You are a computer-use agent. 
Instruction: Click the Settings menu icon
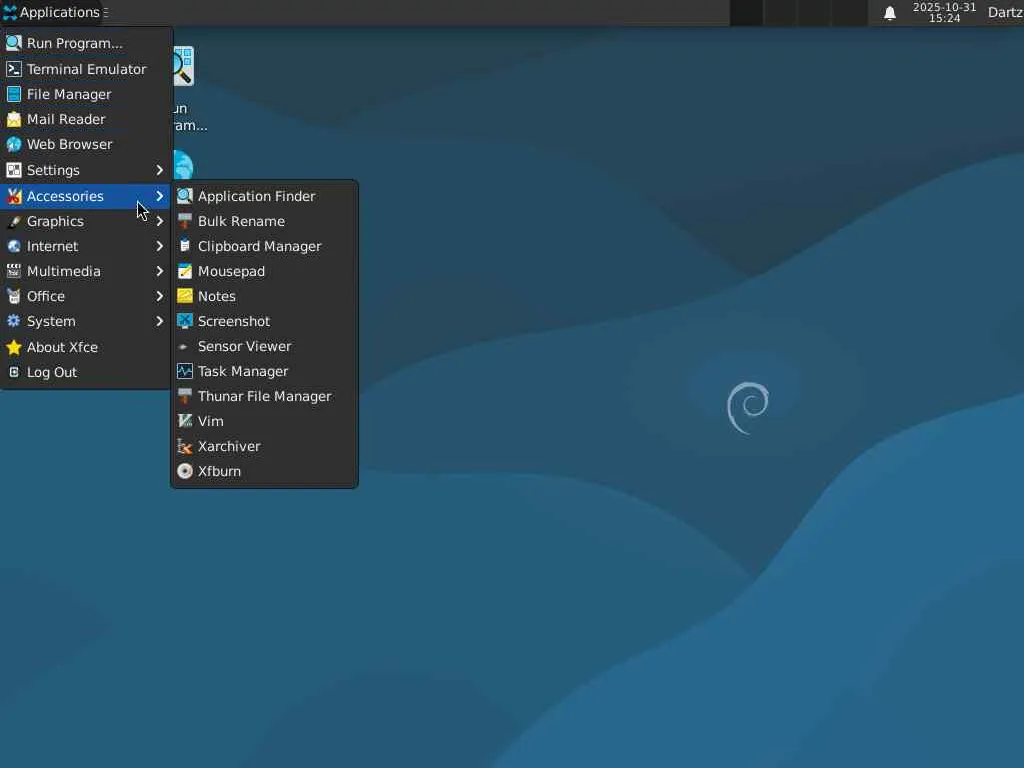pyautogui.click(x=14, y=170)
